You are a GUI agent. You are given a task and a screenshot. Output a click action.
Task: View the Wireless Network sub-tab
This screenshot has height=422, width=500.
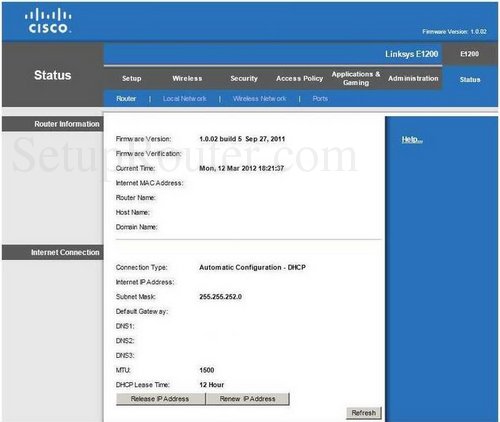259,99
